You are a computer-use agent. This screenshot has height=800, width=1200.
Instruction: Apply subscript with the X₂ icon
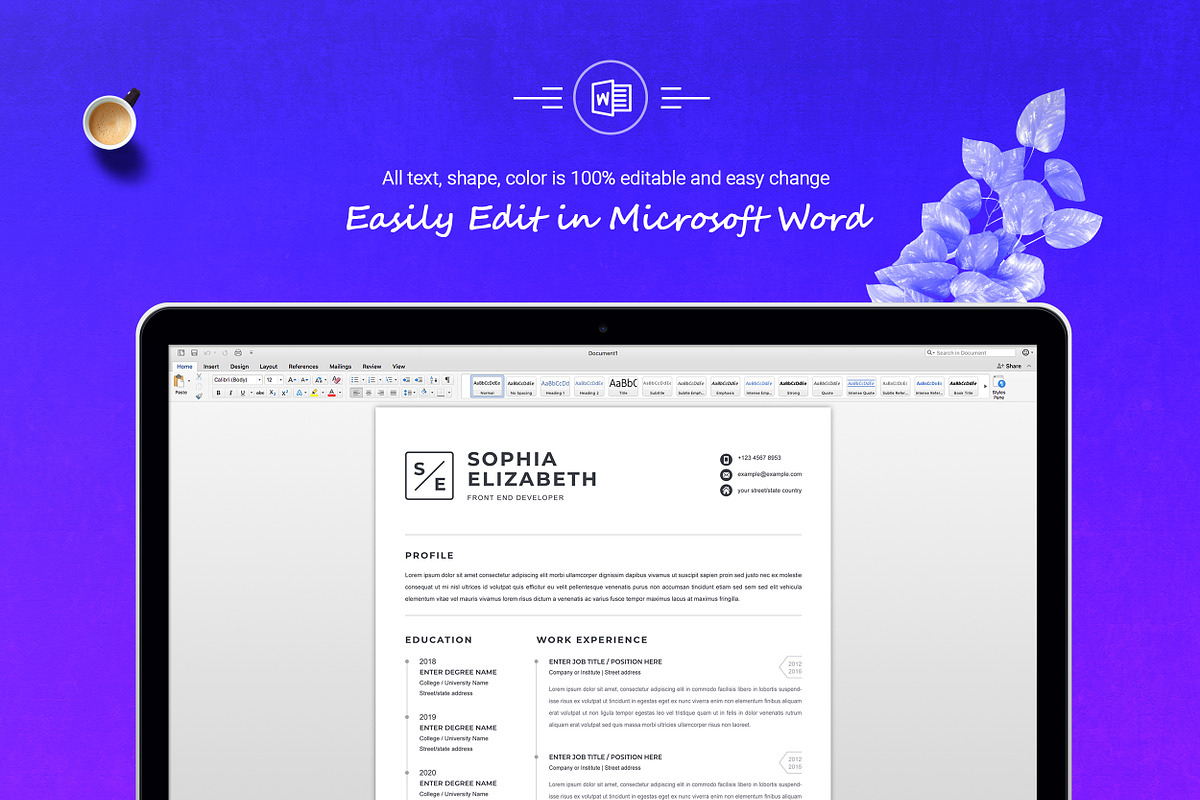(273, 393)
